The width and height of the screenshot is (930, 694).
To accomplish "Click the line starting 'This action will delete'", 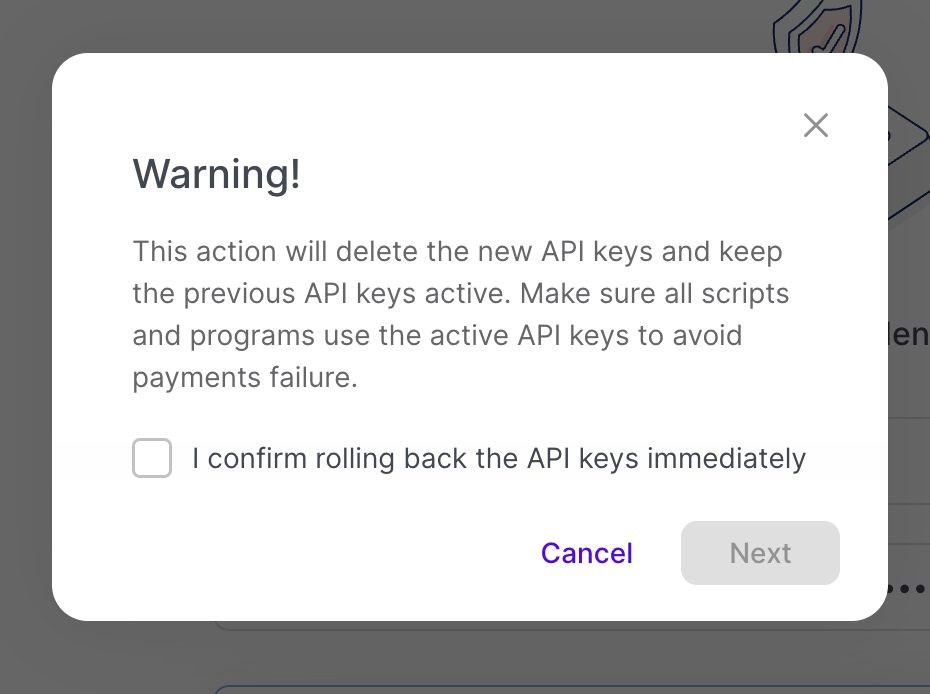I will [x=457, y=251].
